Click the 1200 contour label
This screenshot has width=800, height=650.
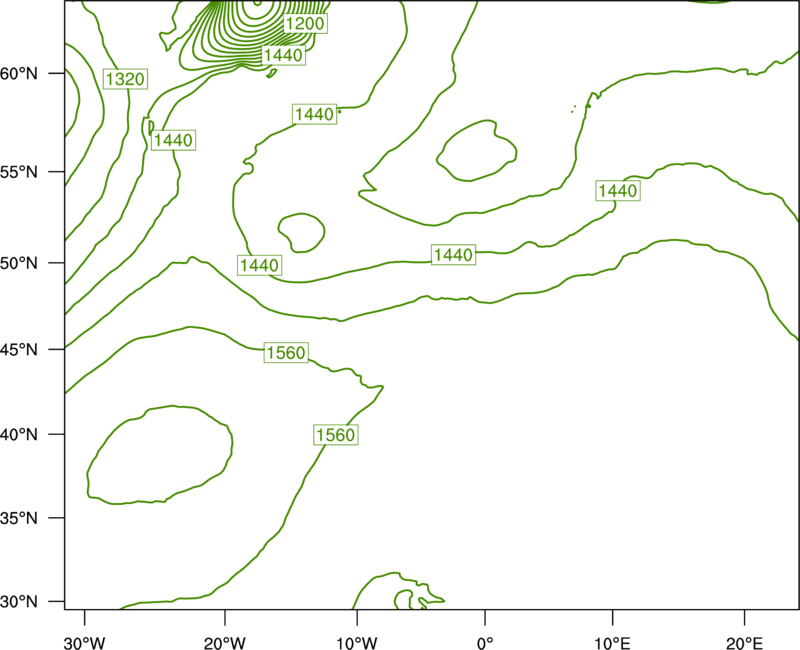(305, 23)
